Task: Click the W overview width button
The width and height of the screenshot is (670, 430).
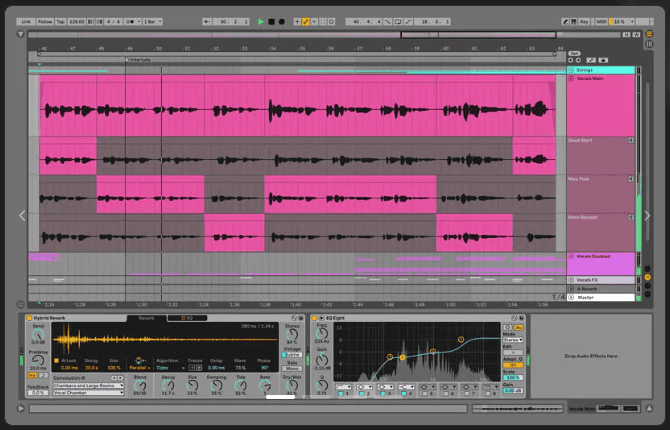Action: click(636, 34)
